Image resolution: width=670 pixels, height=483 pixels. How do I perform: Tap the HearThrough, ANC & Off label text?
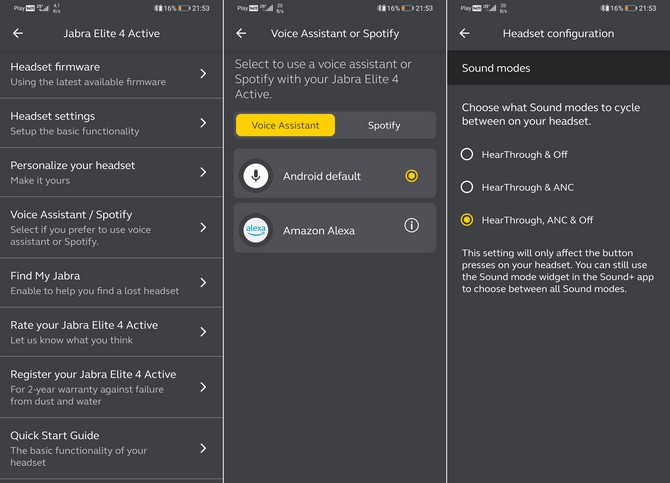[x=537, y=220]
